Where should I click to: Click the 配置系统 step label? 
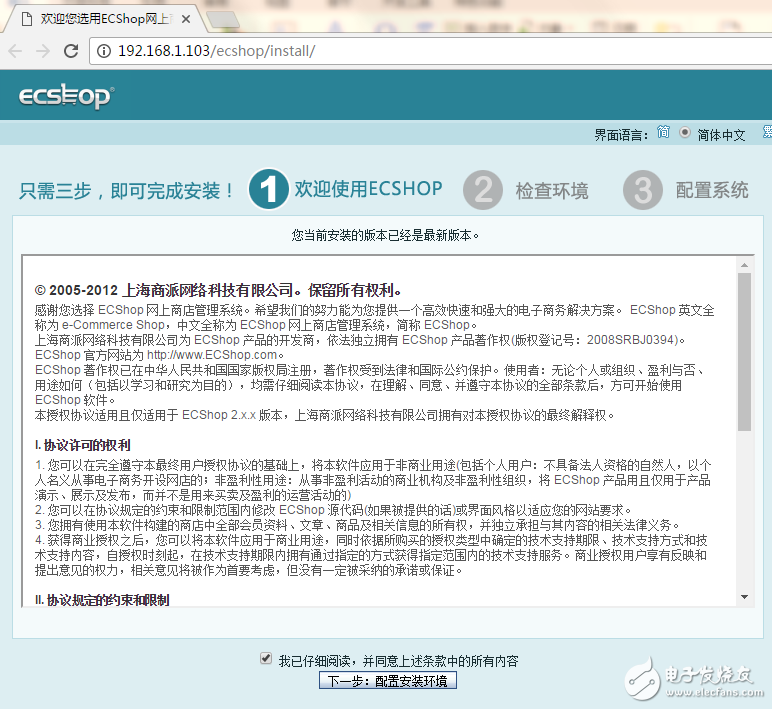712,190
